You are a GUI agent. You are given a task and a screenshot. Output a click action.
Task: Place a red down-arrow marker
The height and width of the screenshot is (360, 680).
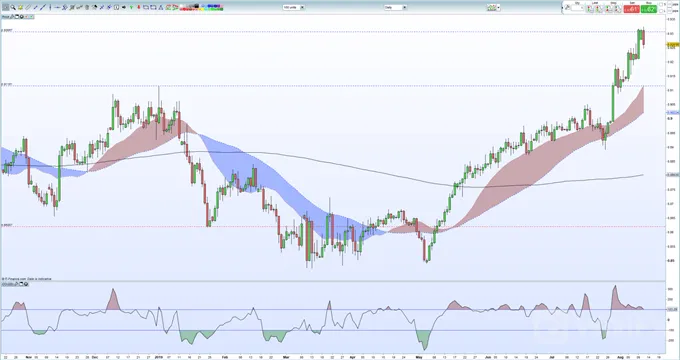(139, 7)
